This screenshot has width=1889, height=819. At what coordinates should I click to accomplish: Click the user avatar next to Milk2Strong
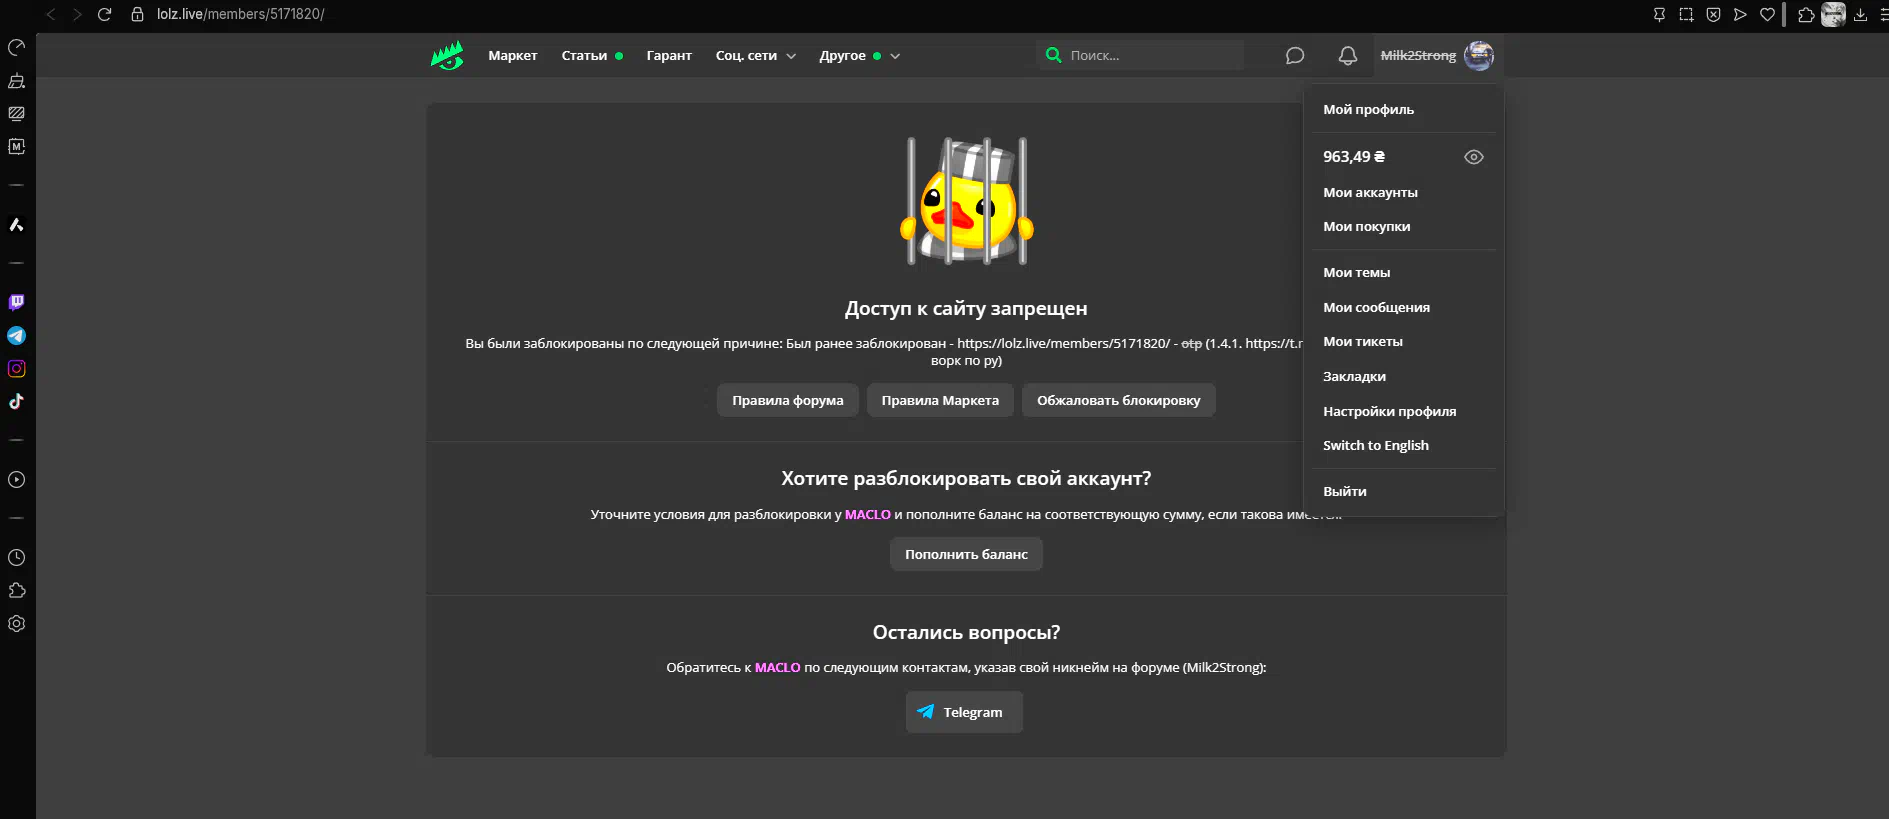pos(1479,56)
